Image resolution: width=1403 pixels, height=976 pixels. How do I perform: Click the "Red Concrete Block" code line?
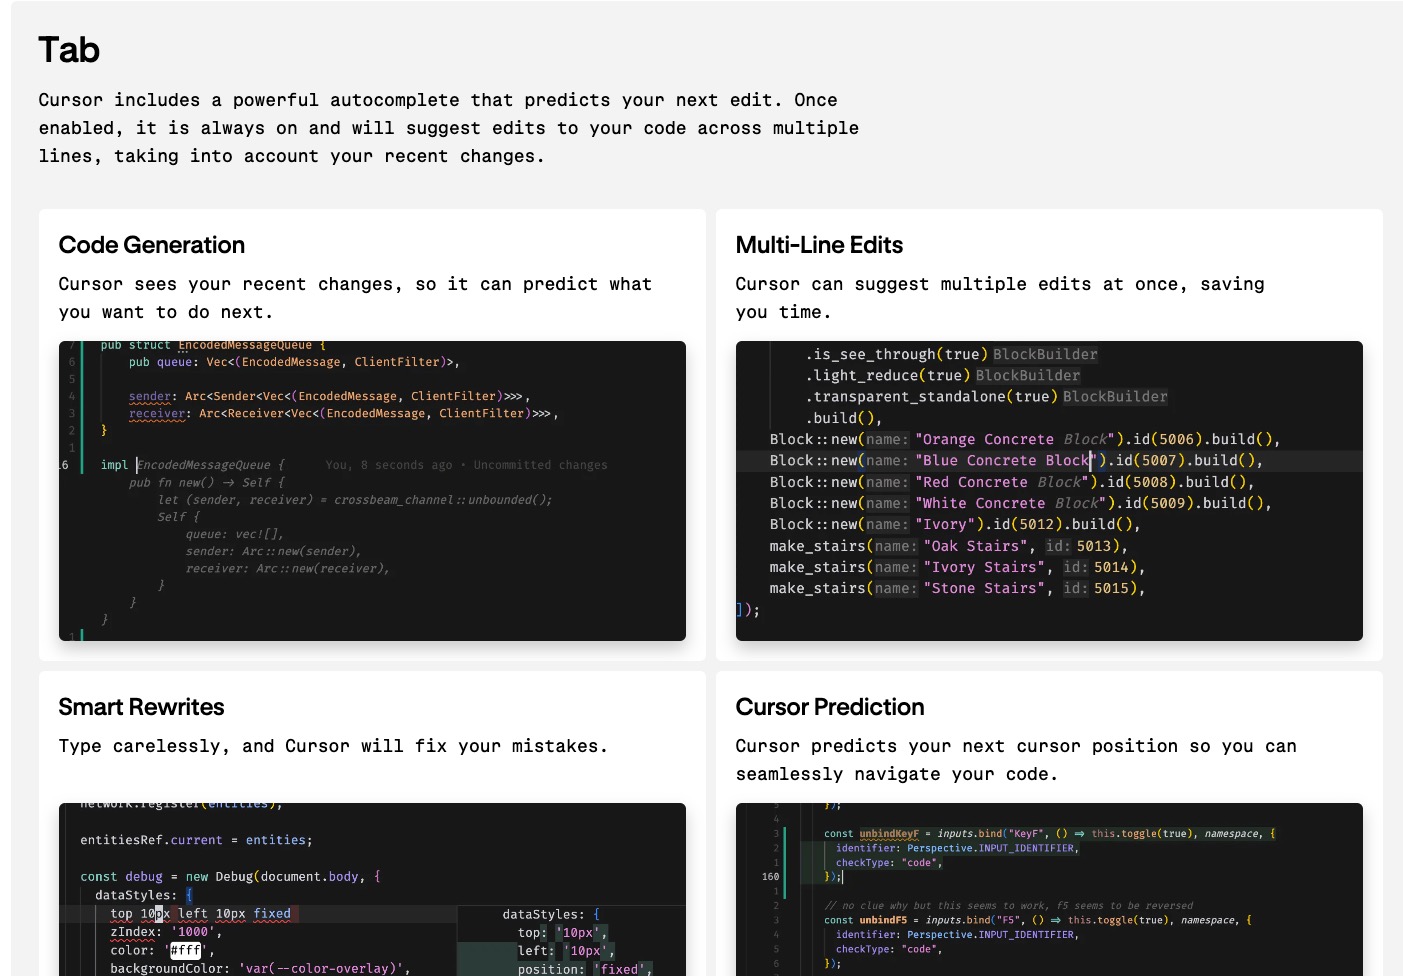pyautogui.click(x=1011, y=482)
